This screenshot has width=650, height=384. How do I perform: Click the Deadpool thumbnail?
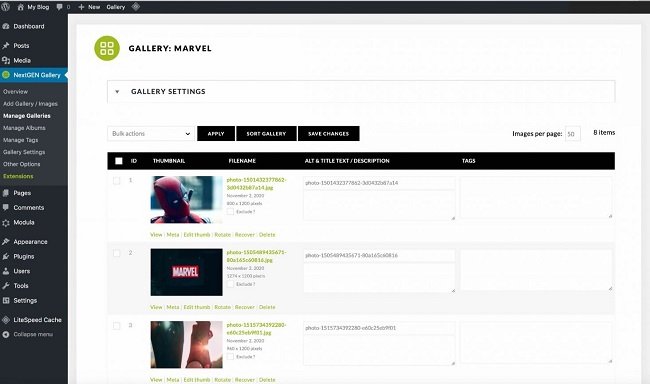pyautogui.click(x=187, y=199)
